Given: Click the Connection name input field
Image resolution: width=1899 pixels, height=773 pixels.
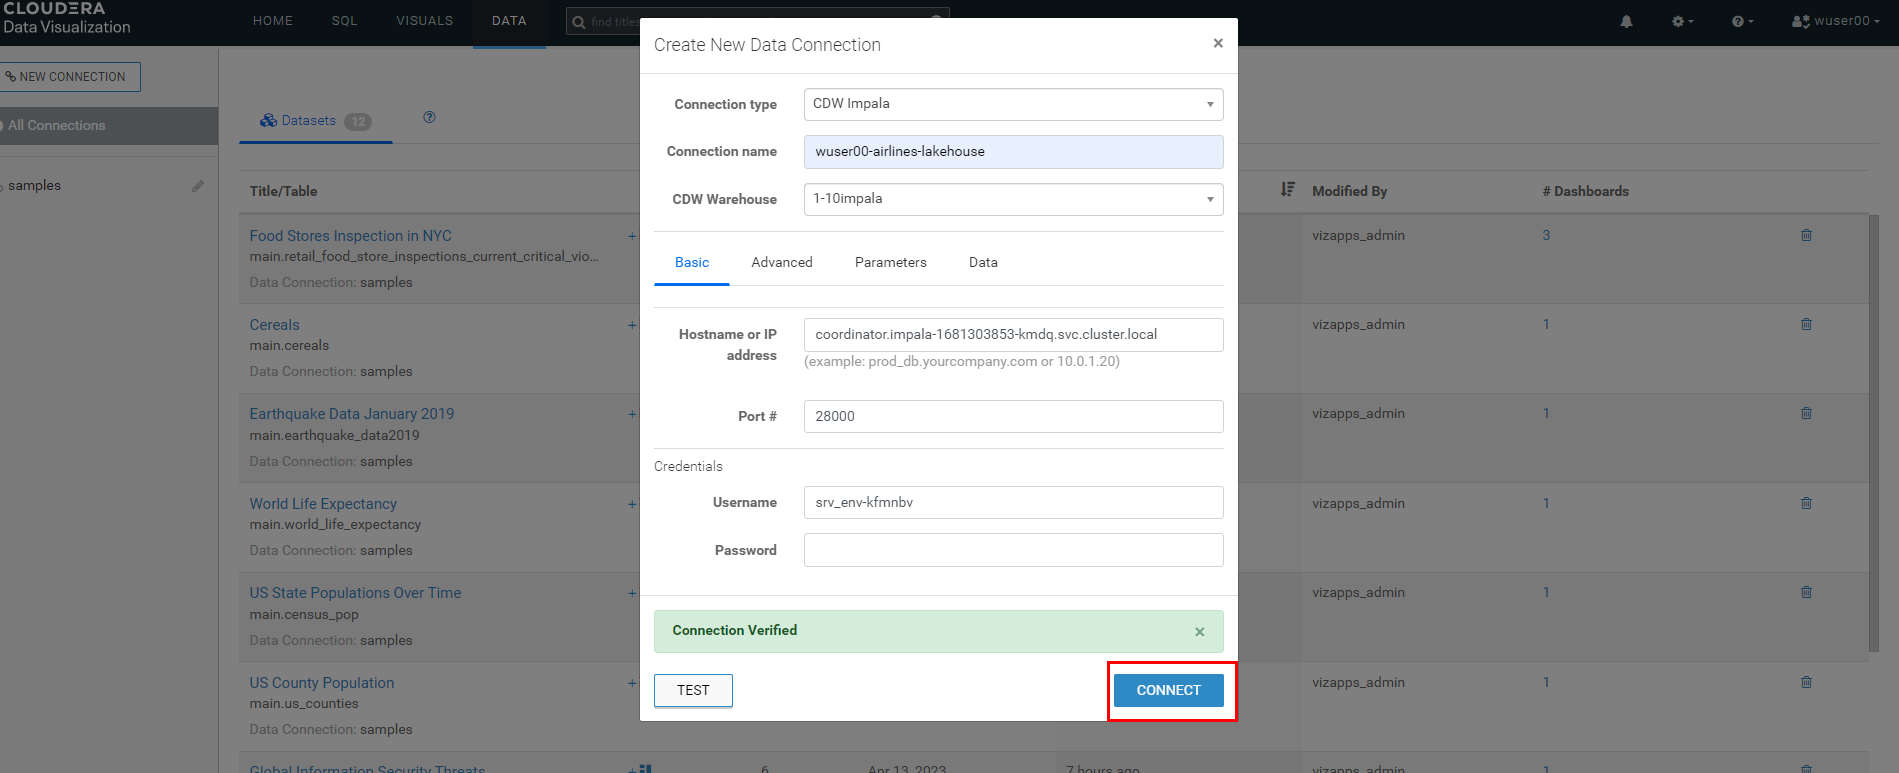Looking at the screenshot, I should 1013,152.
